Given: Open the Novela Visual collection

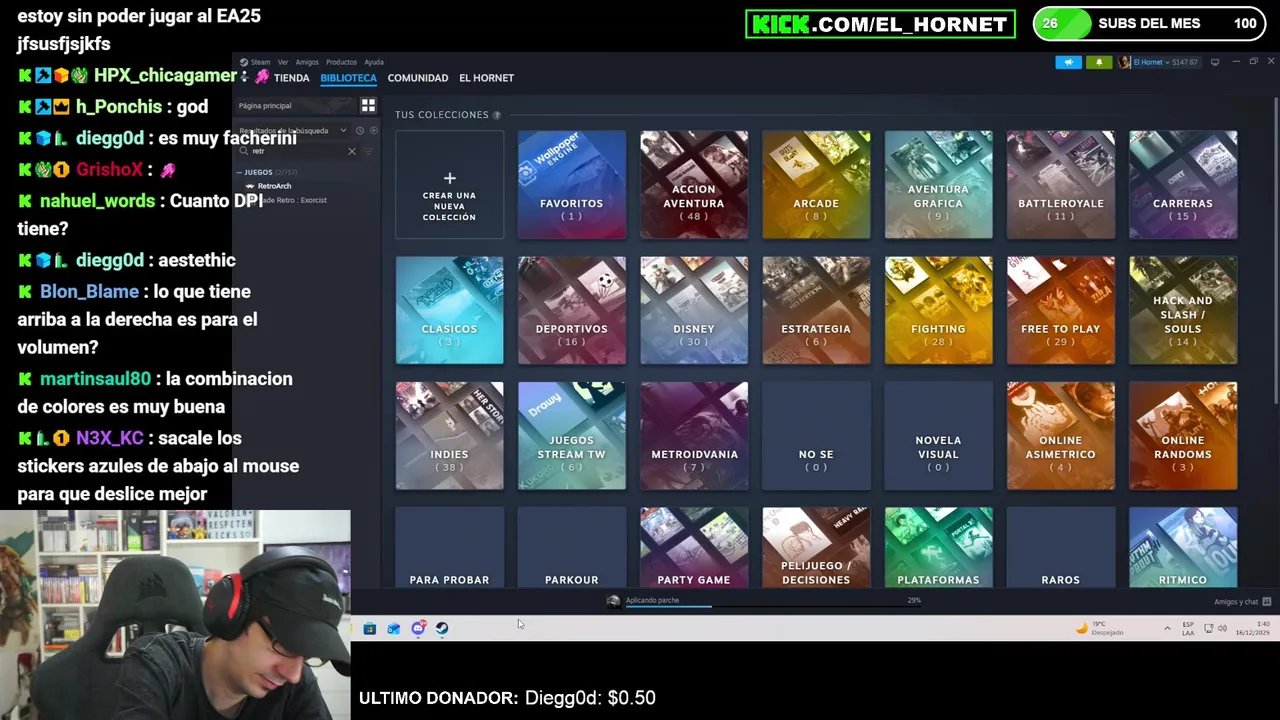Looking at the screenshot, I should click(x=938, y=436).
